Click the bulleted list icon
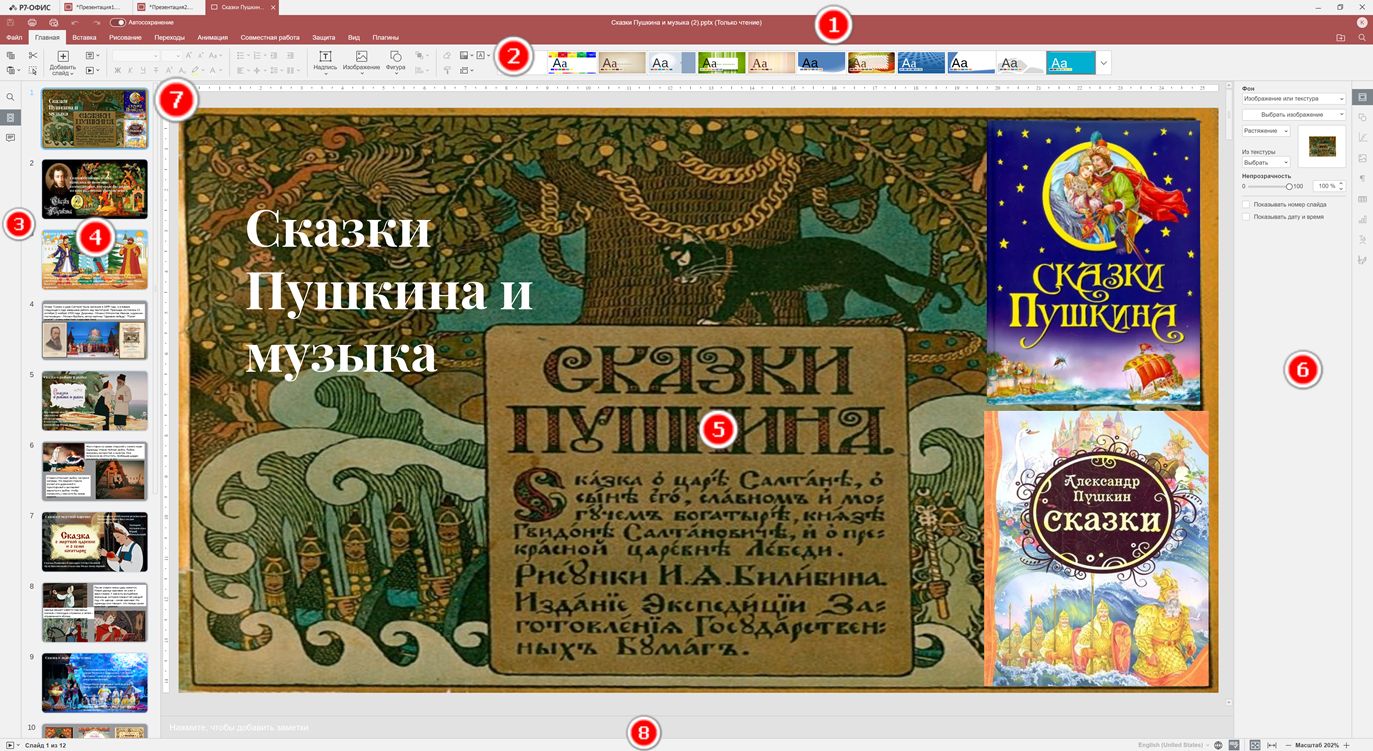Image resolution: width=1373 pixels, height=751 pixels. point(242,56)
